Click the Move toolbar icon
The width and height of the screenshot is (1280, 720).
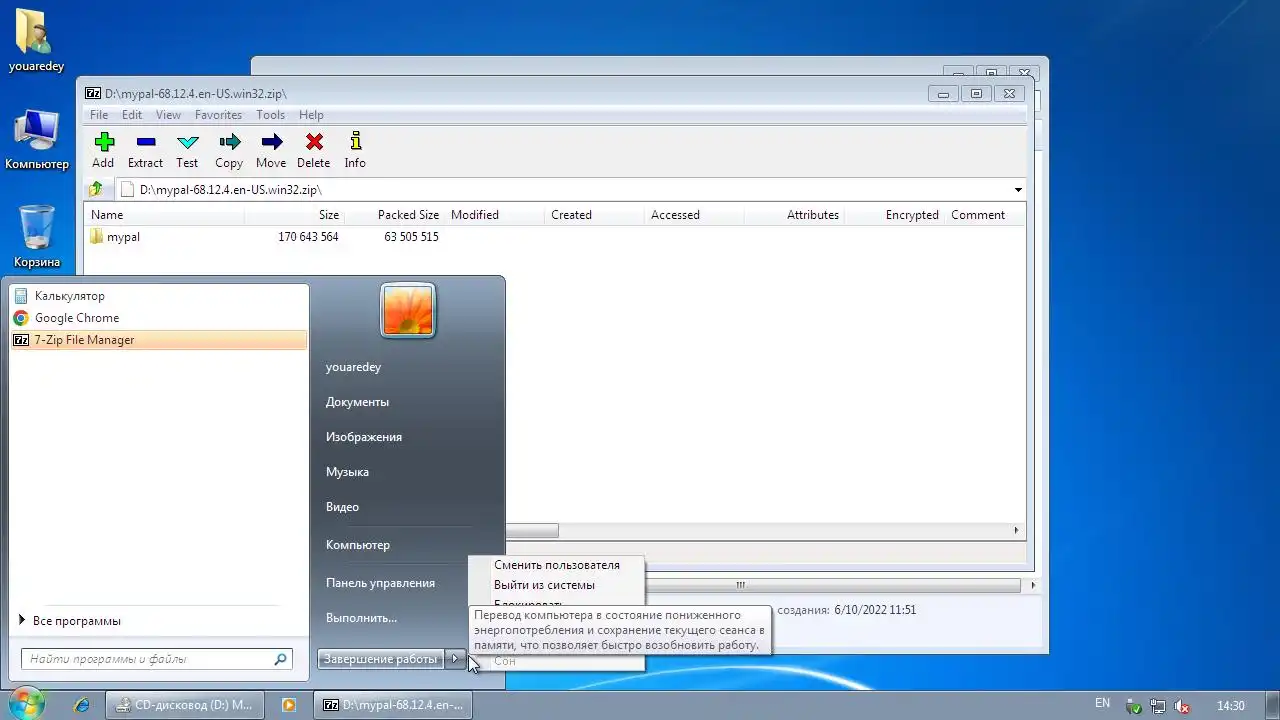[x=271, y=142]
